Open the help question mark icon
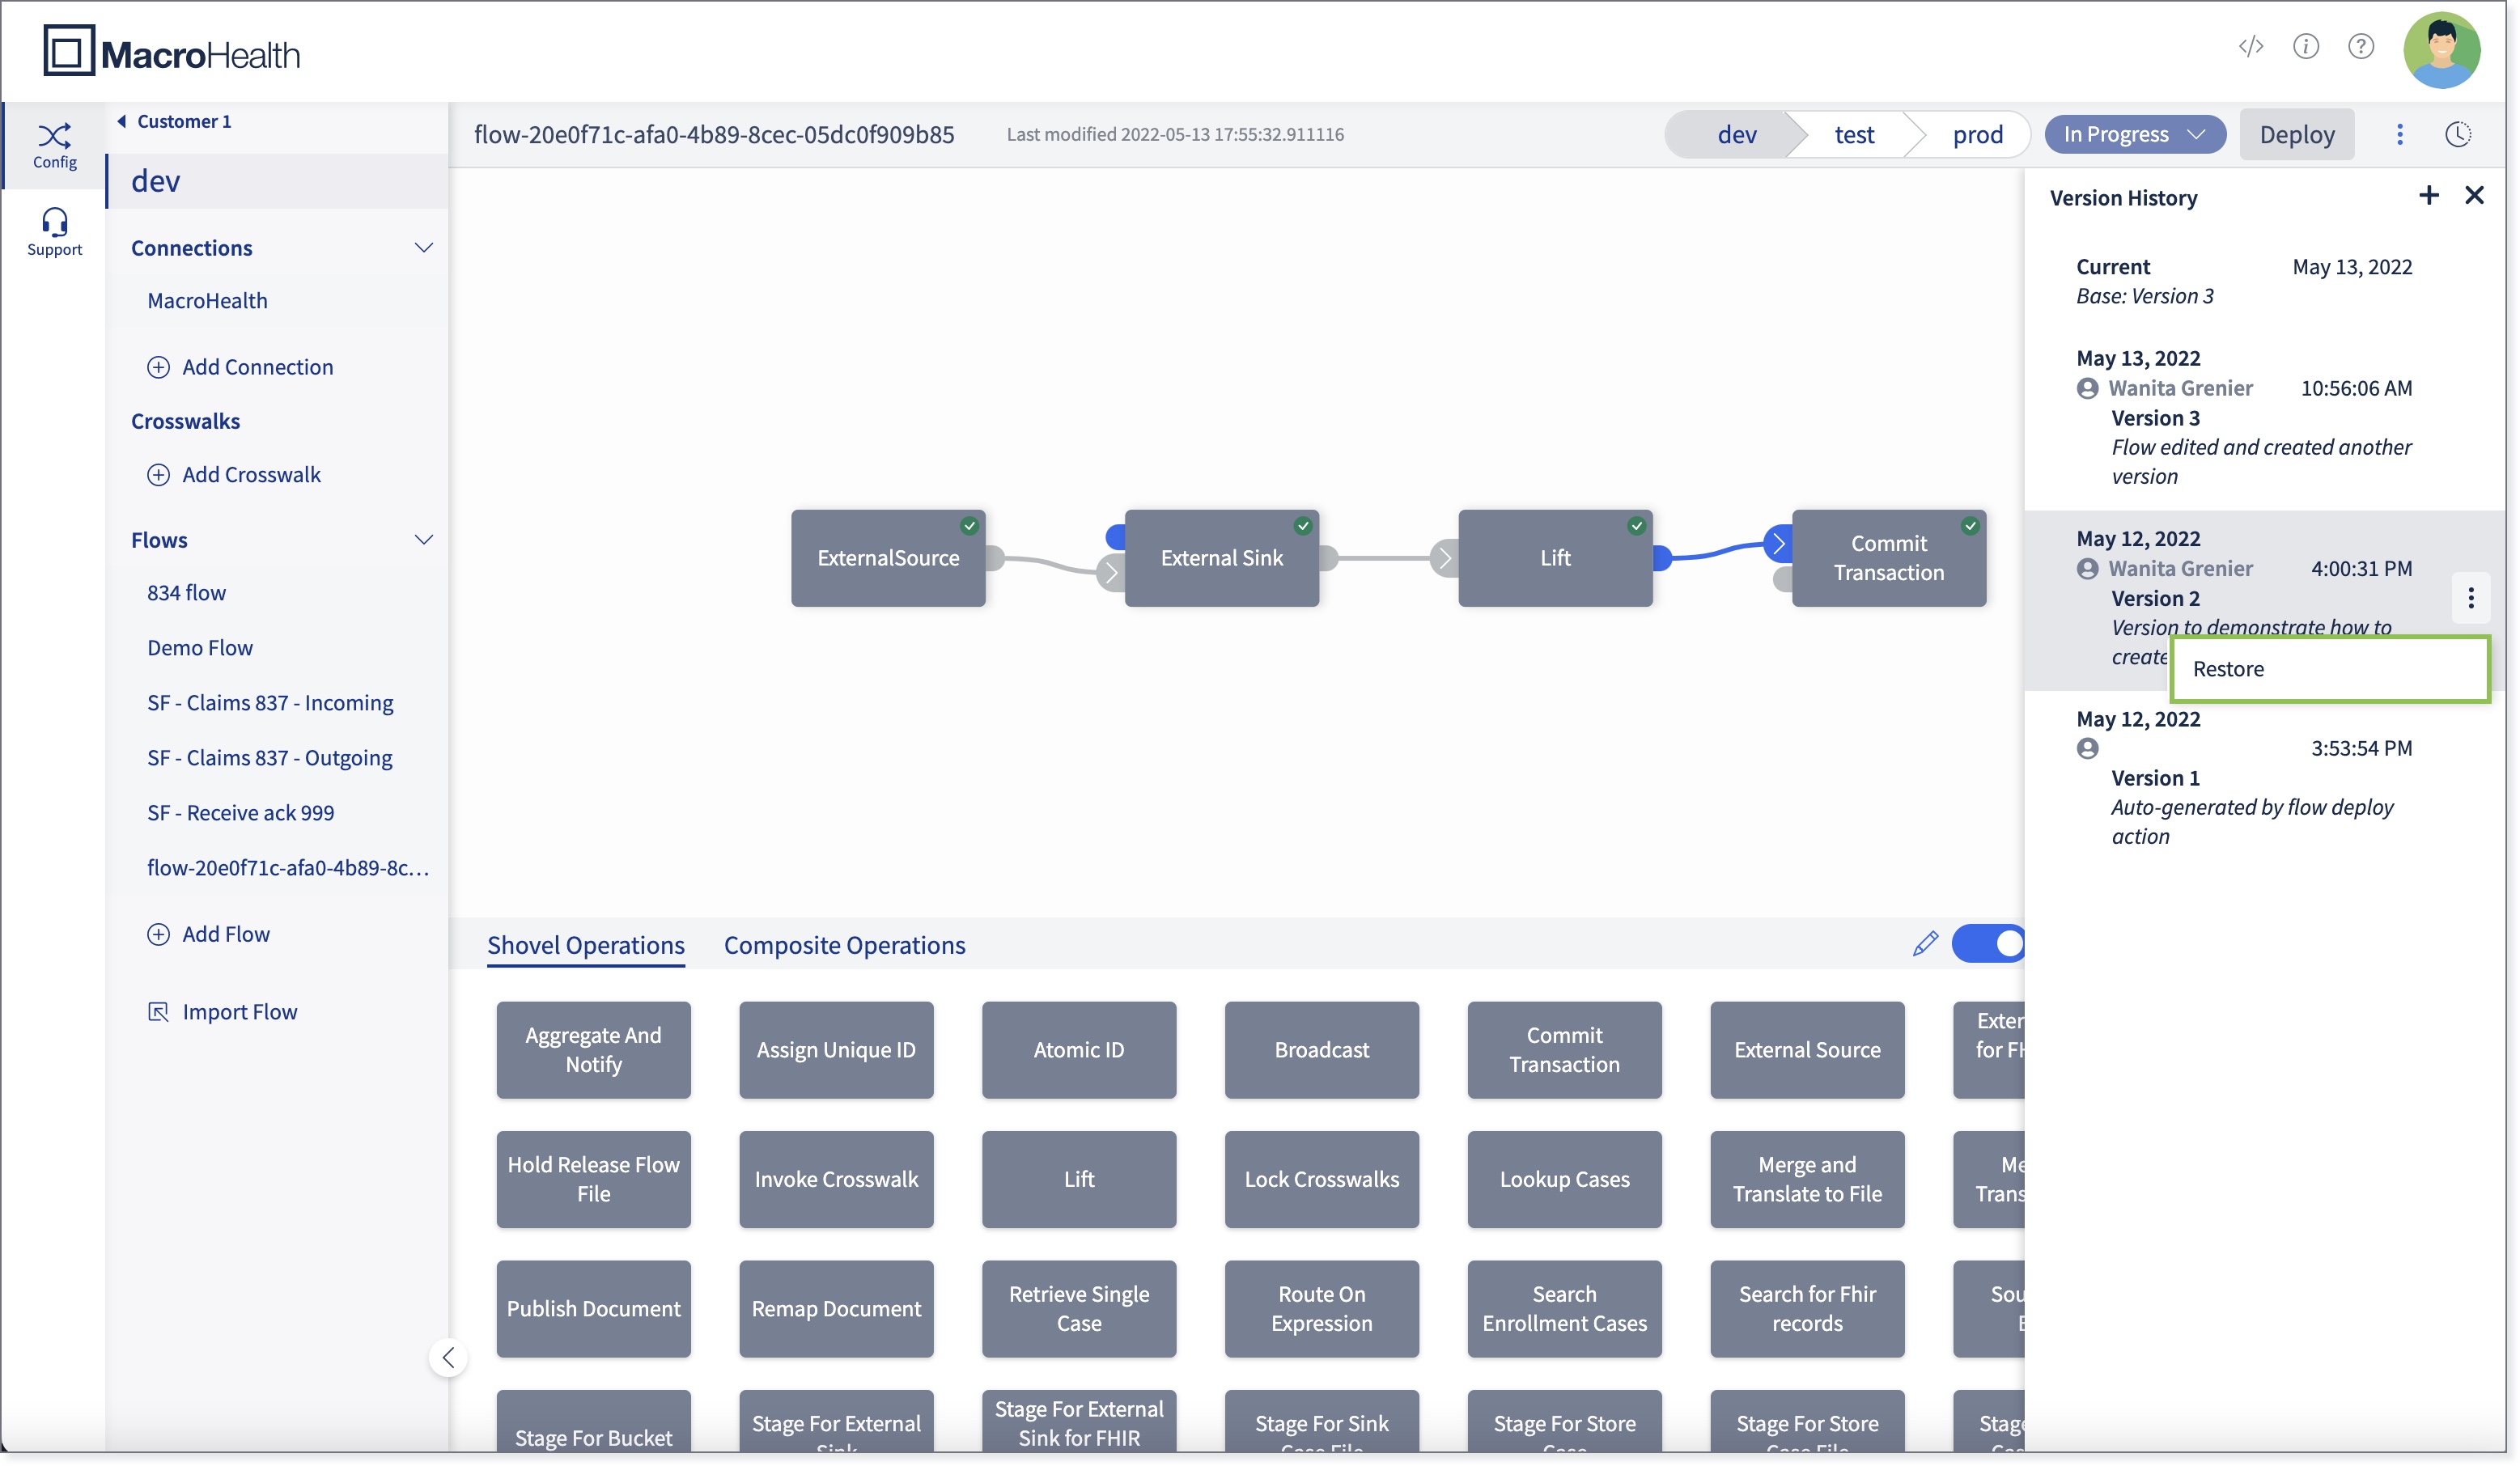This screenshot has height=1466, width=2520. point(2361,46)
